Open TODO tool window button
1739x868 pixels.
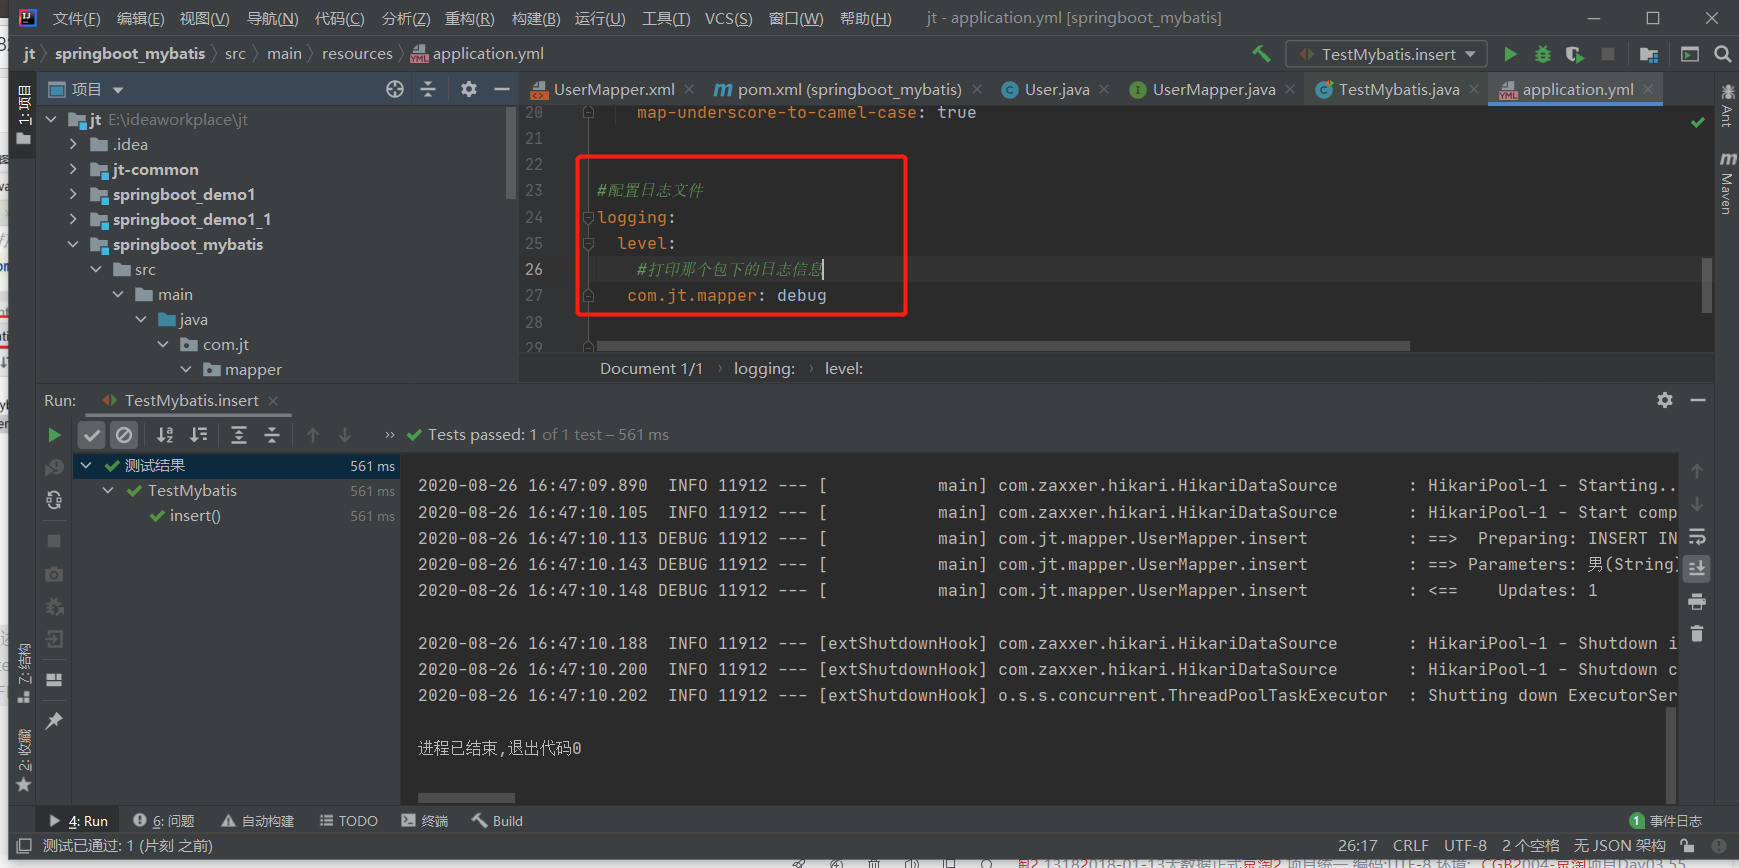pyautogui.click(x=348, y=821)
